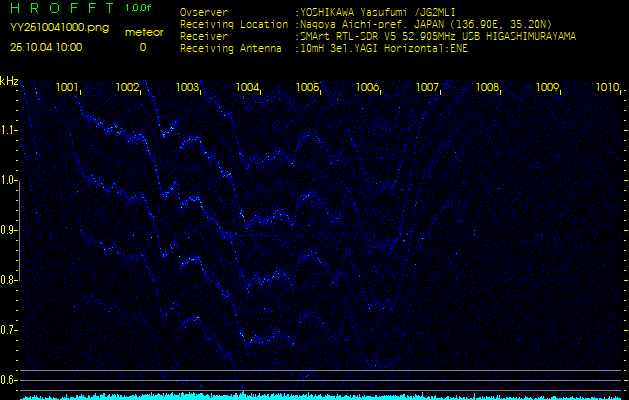
Task: Click the YY2510041000.png file name
Action: point(59,28)
